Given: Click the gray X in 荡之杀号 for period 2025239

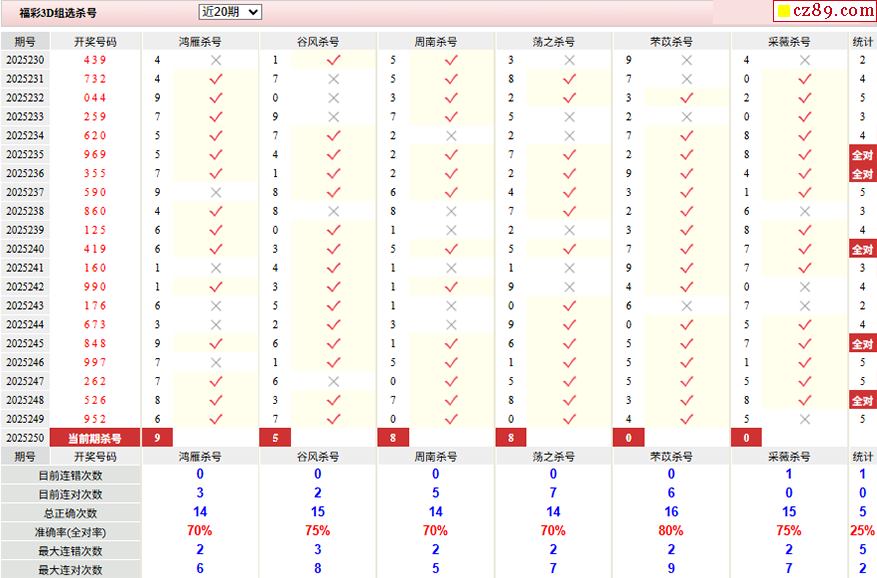Looking at the screenshot, I should pyautogui.click(x=569, y=230).
